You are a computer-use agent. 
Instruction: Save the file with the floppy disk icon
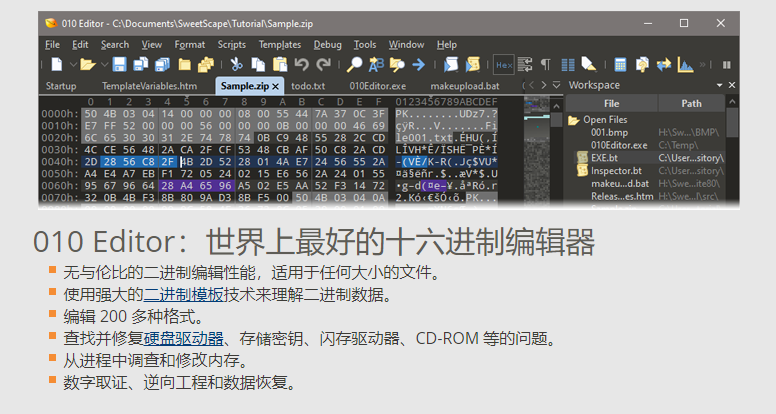point(119,64)
